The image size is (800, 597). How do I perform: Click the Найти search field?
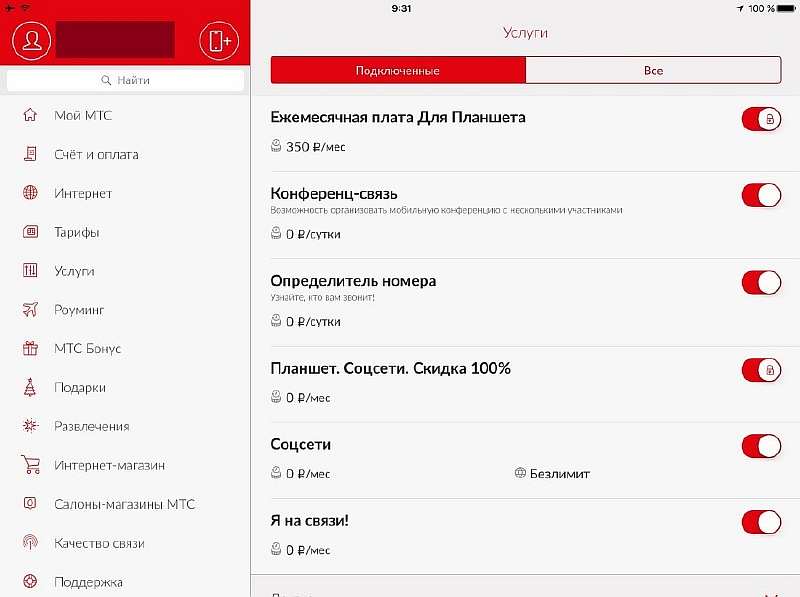point(125,80)
